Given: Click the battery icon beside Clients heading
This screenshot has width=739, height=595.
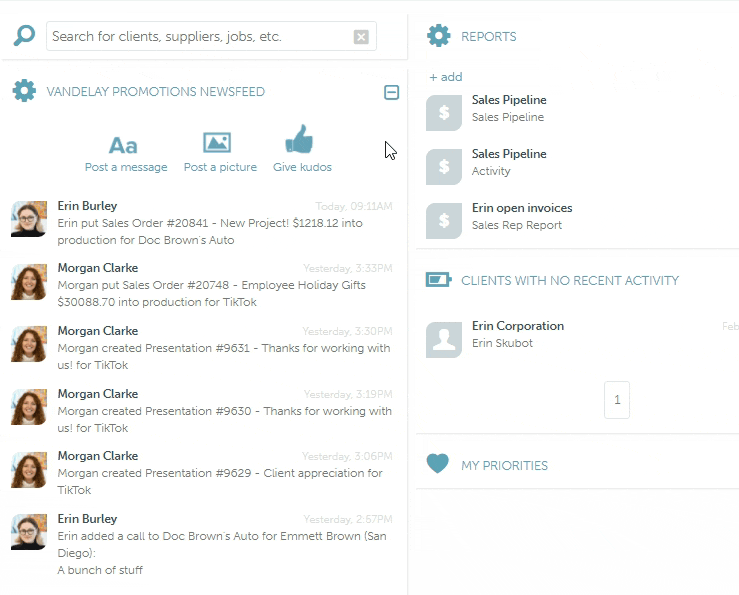Looking at the screenshot, I should coord(438,280).
